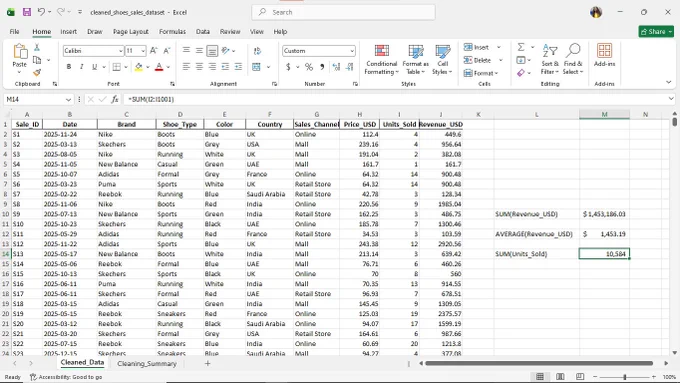This screenshot has width=680, height=383.
Task: Toggle Bottom Align
Action: (212, 51)
